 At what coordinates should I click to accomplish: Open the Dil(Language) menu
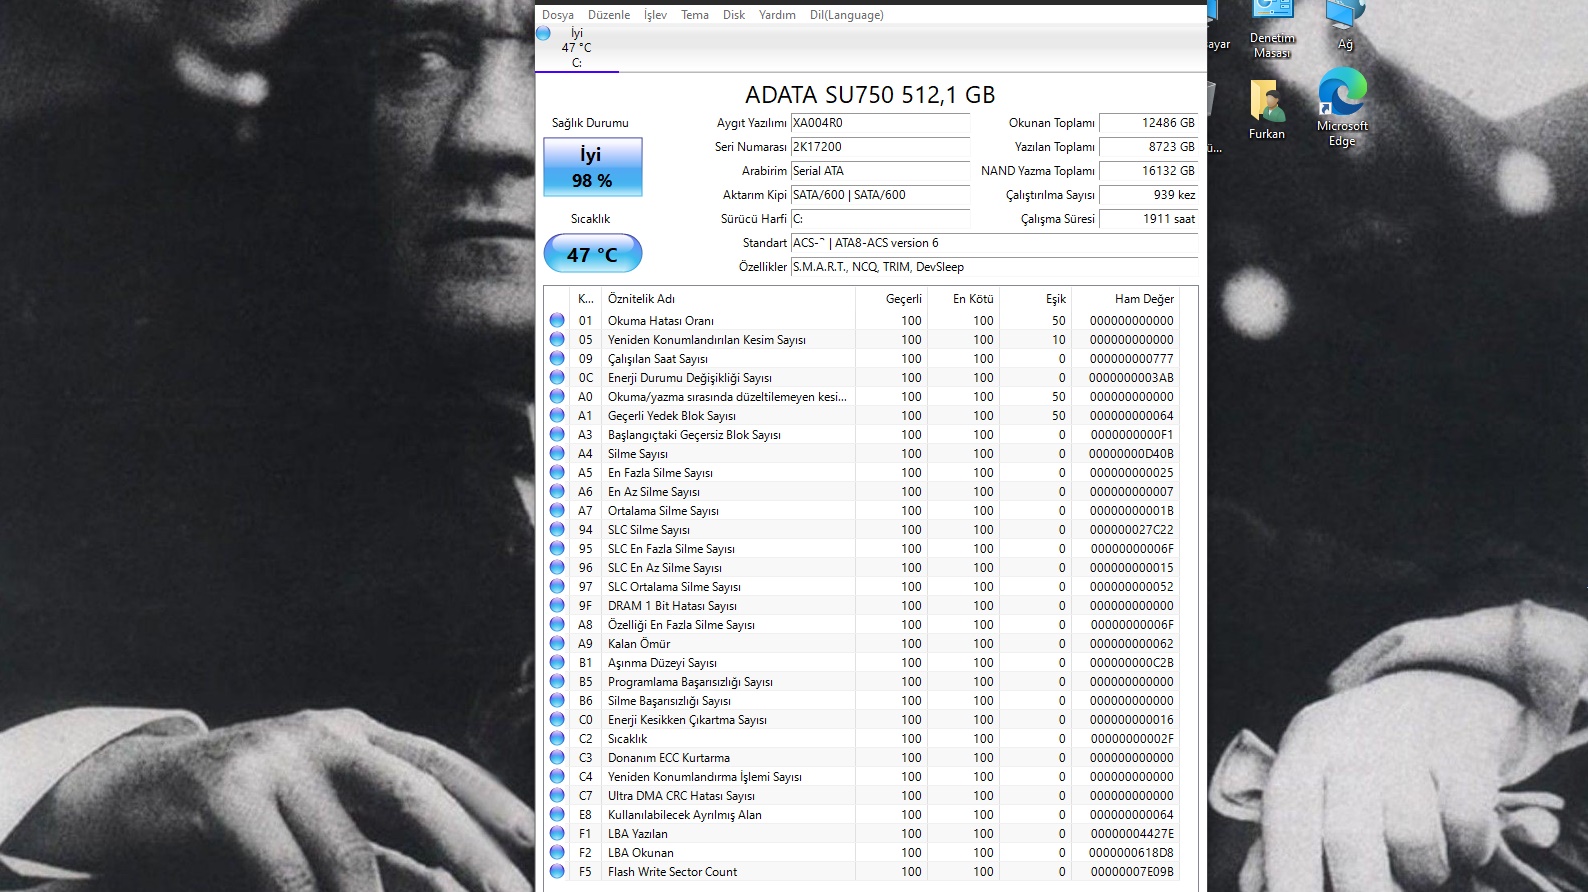point(847,15)
